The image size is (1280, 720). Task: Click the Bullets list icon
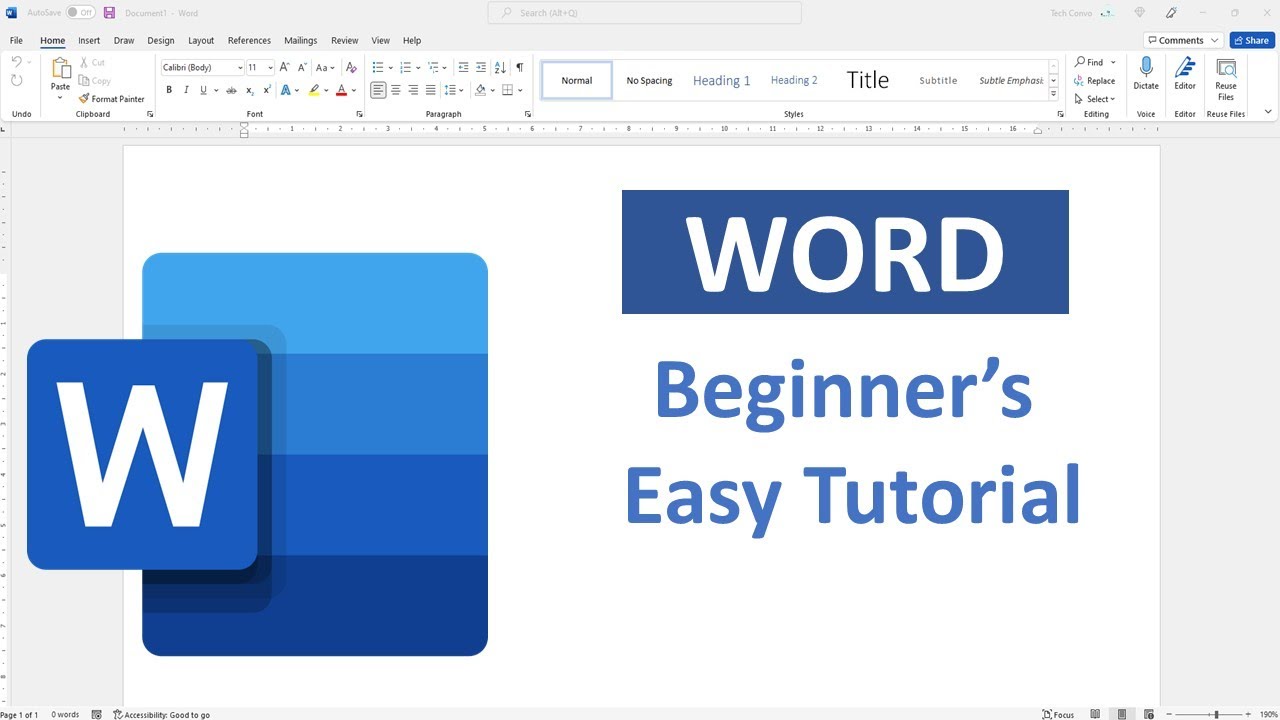[378, 67]
